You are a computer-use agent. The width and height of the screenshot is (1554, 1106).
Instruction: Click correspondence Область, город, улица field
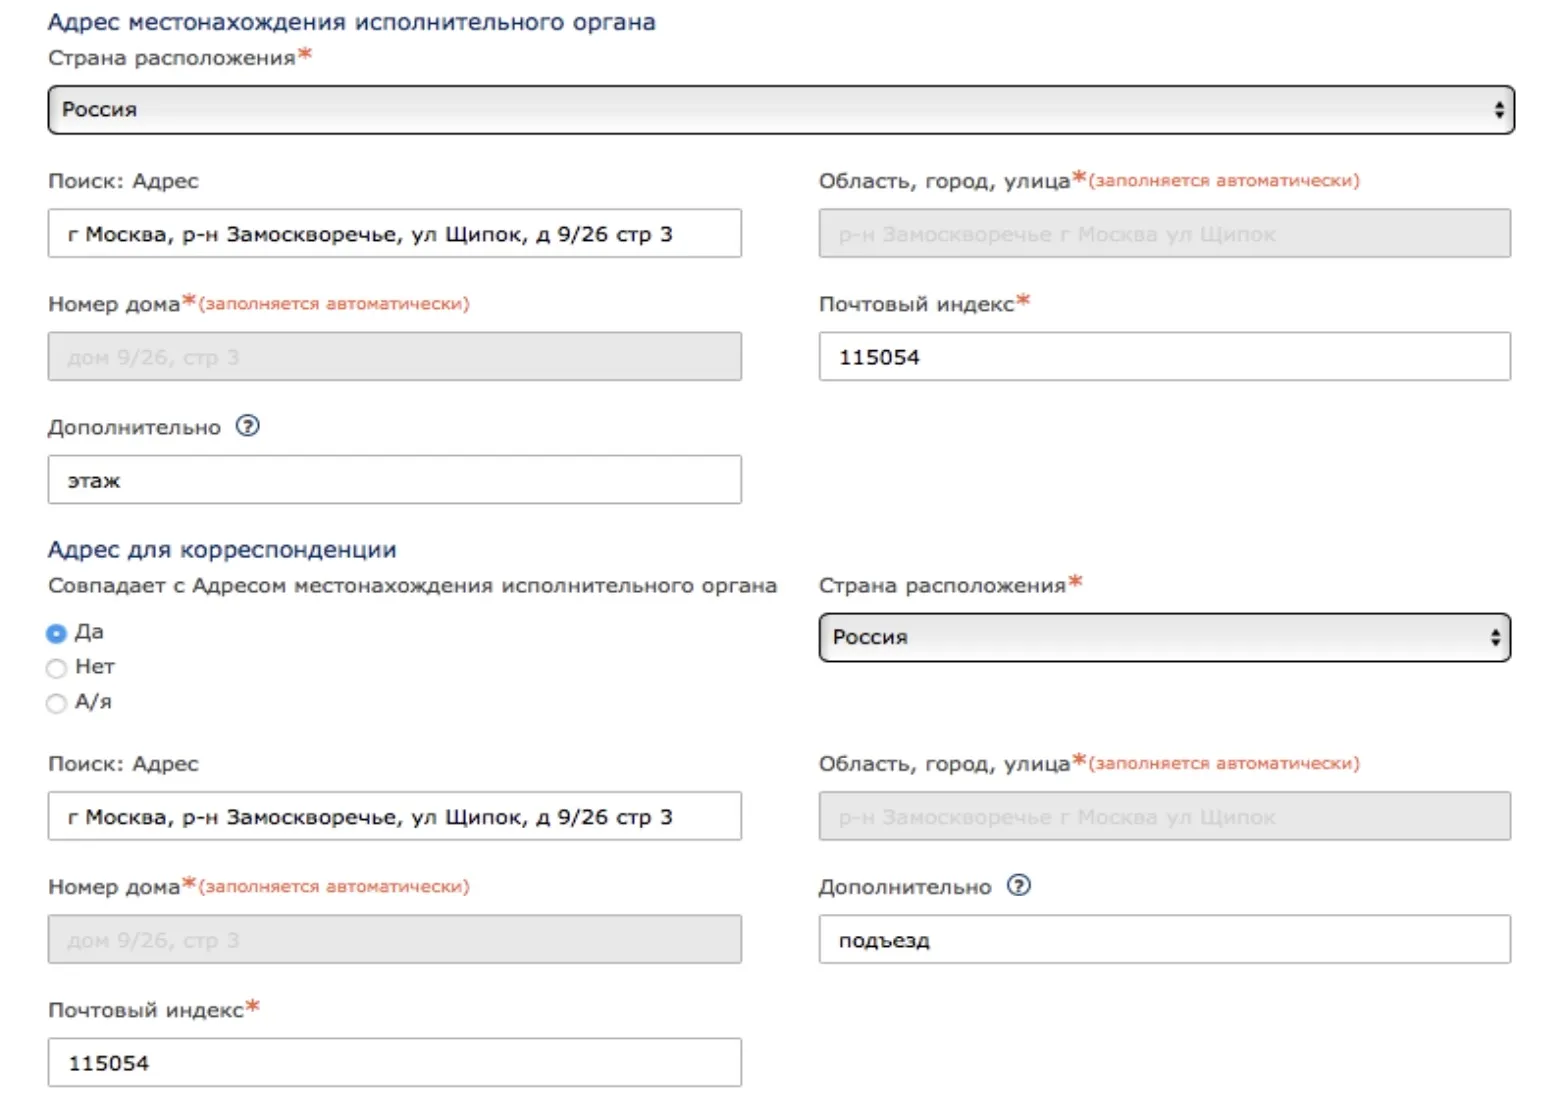click(1163, 817)
